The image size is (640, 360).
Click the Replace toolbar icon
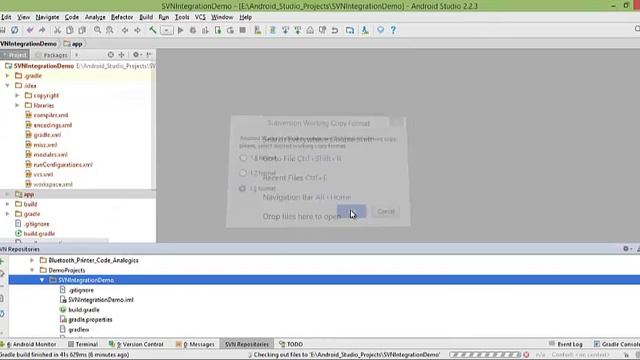click(109, 30)
